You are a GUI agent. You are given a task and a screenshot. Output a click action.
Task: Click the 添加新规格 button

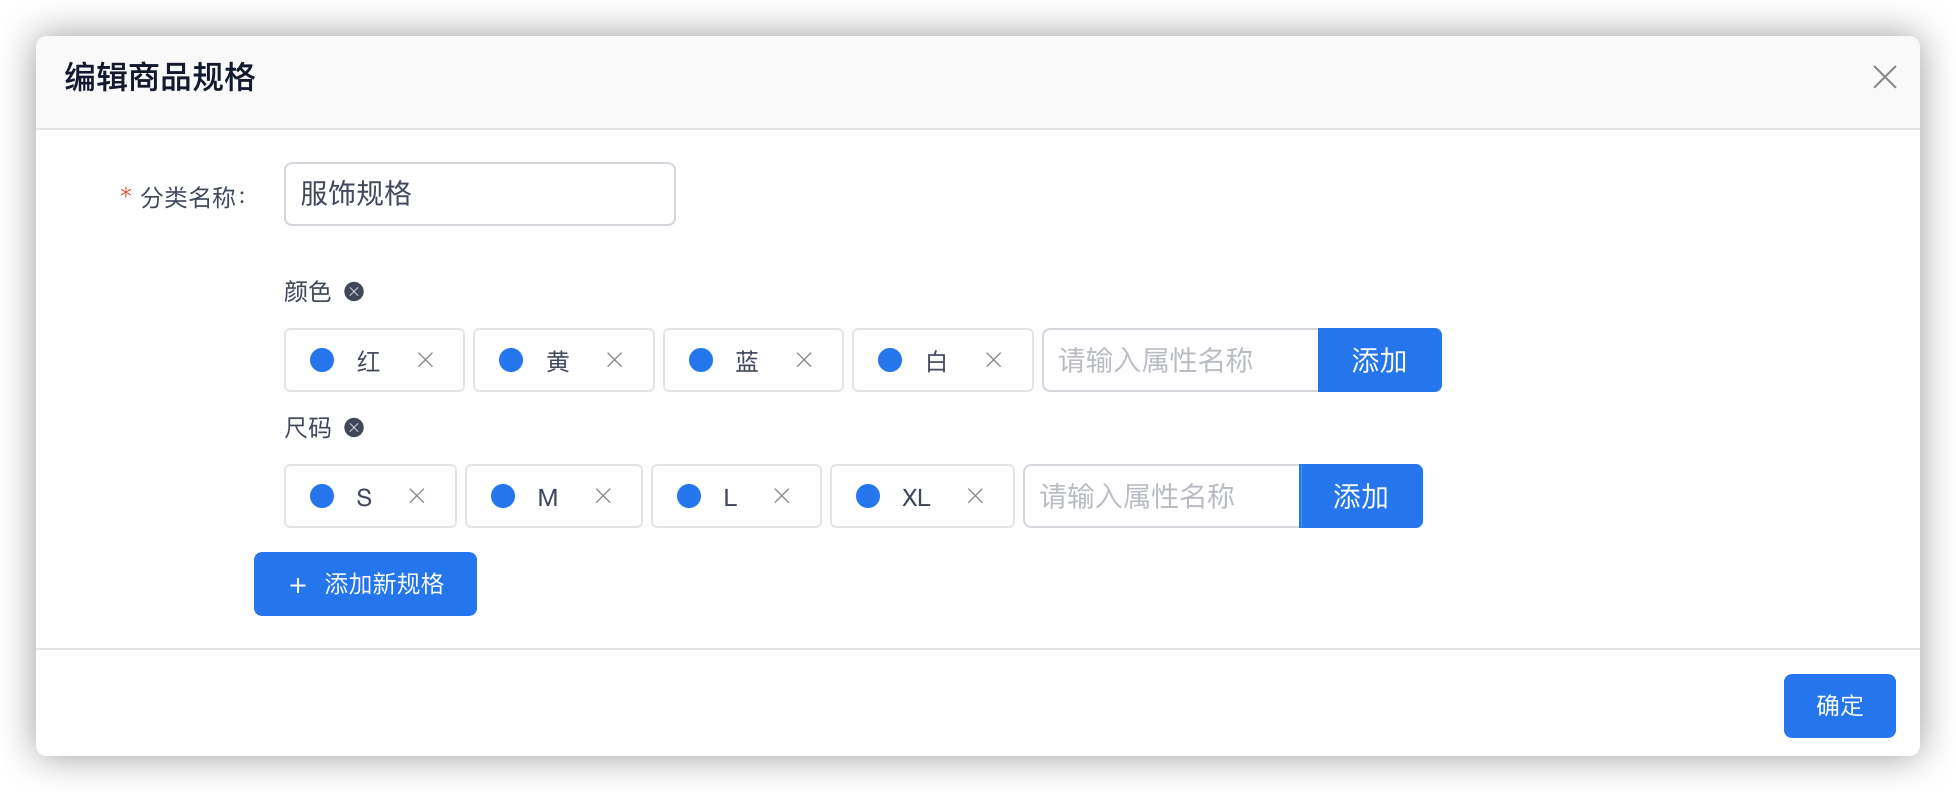point(365,584)
